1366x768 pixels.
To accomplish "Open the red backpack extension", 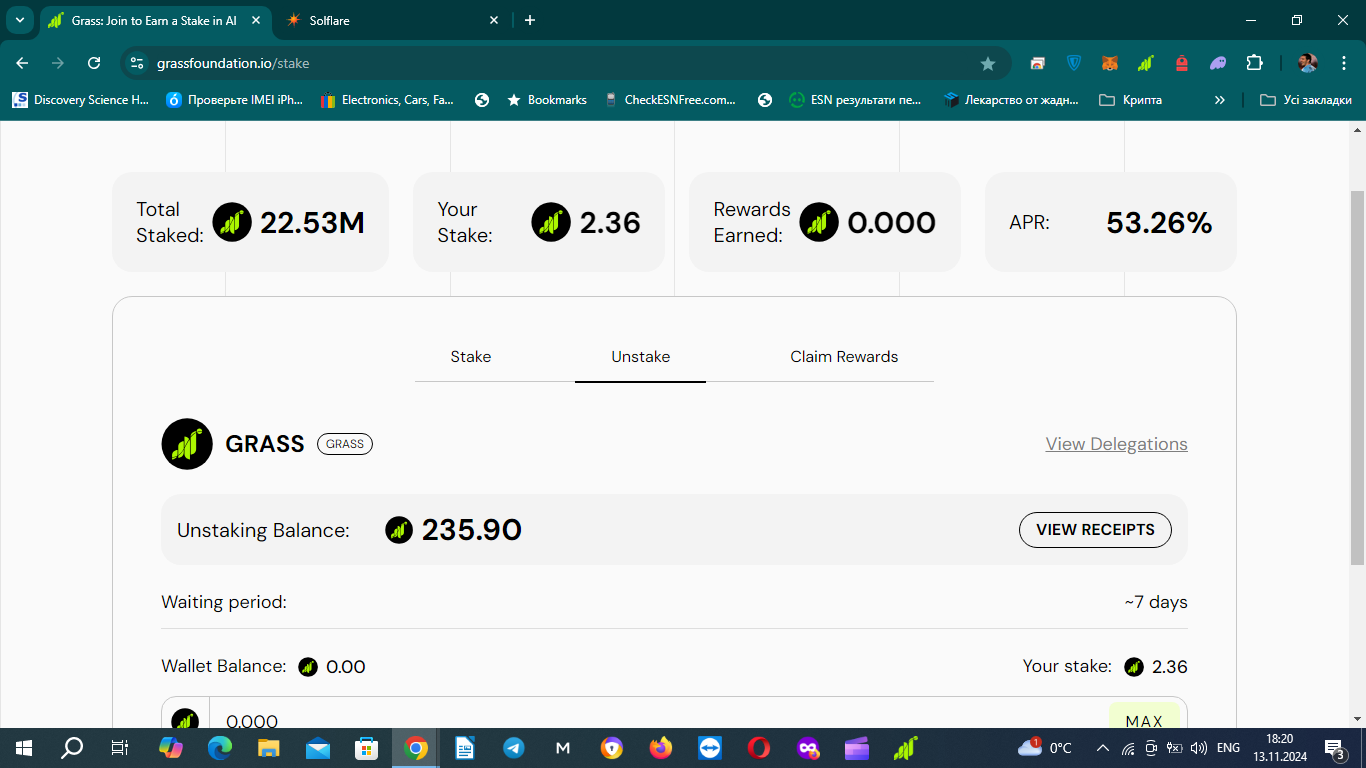I will (1182, 63).
